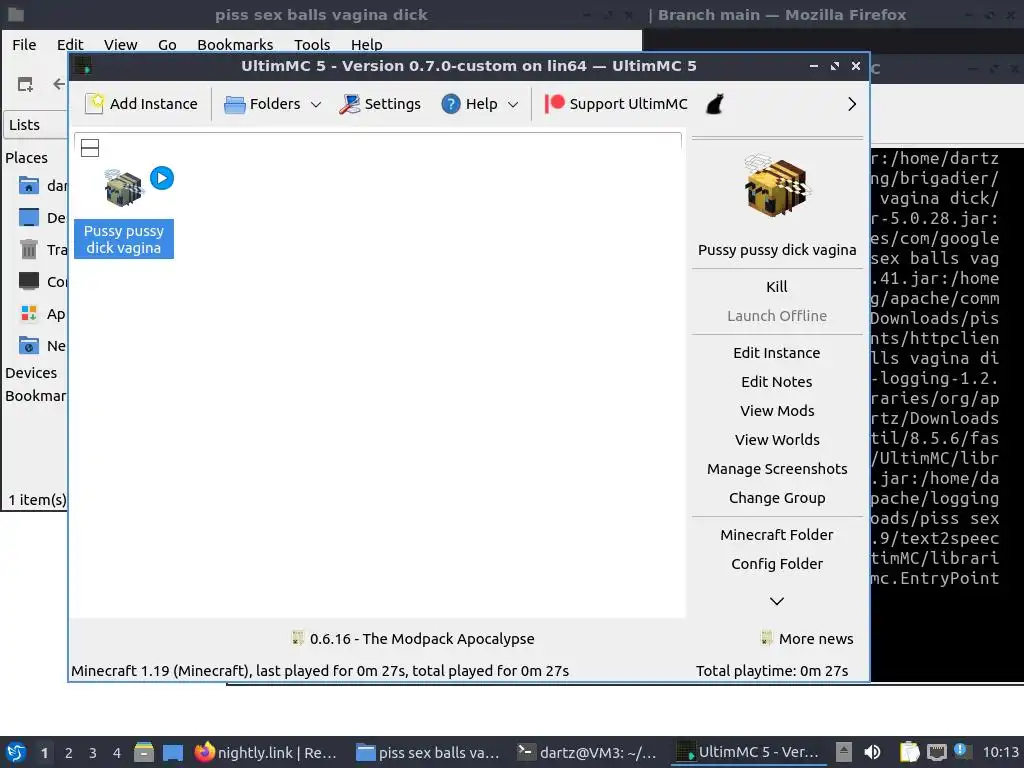Open Bookmarks menu in the file manager
The image size is (1024, 768).
[x=235, y=44]
